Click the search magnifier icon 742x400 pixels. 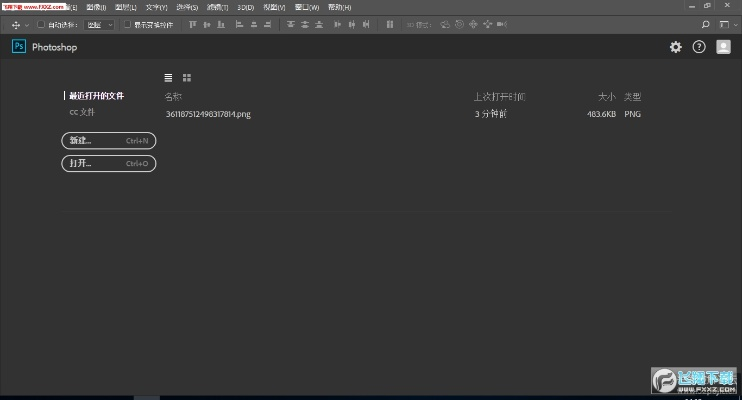[x=705, y=24]
